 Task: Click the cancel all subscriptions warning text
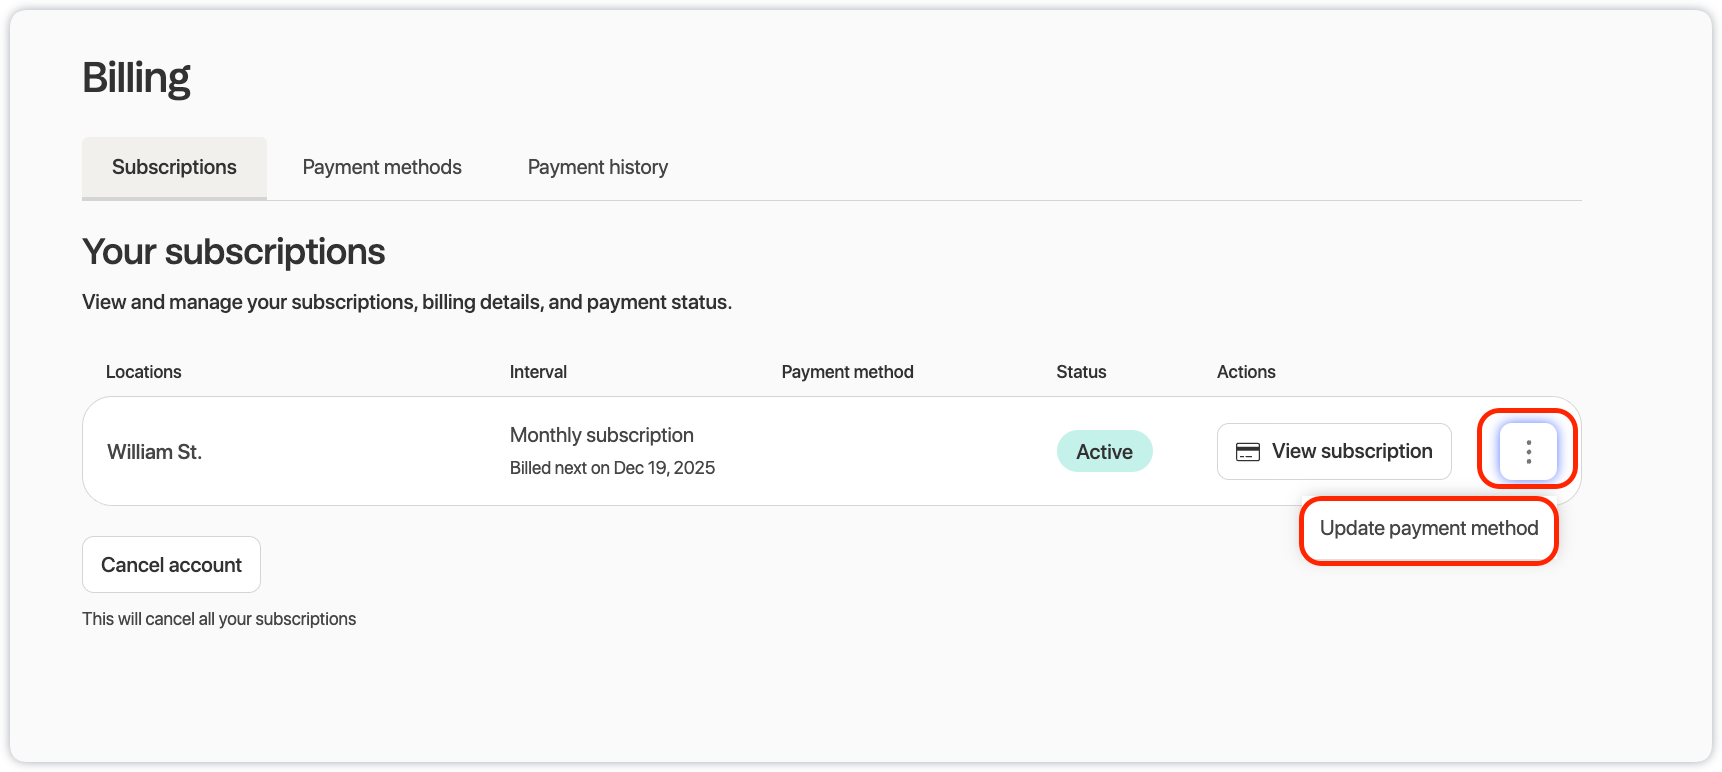click(219, 619)
